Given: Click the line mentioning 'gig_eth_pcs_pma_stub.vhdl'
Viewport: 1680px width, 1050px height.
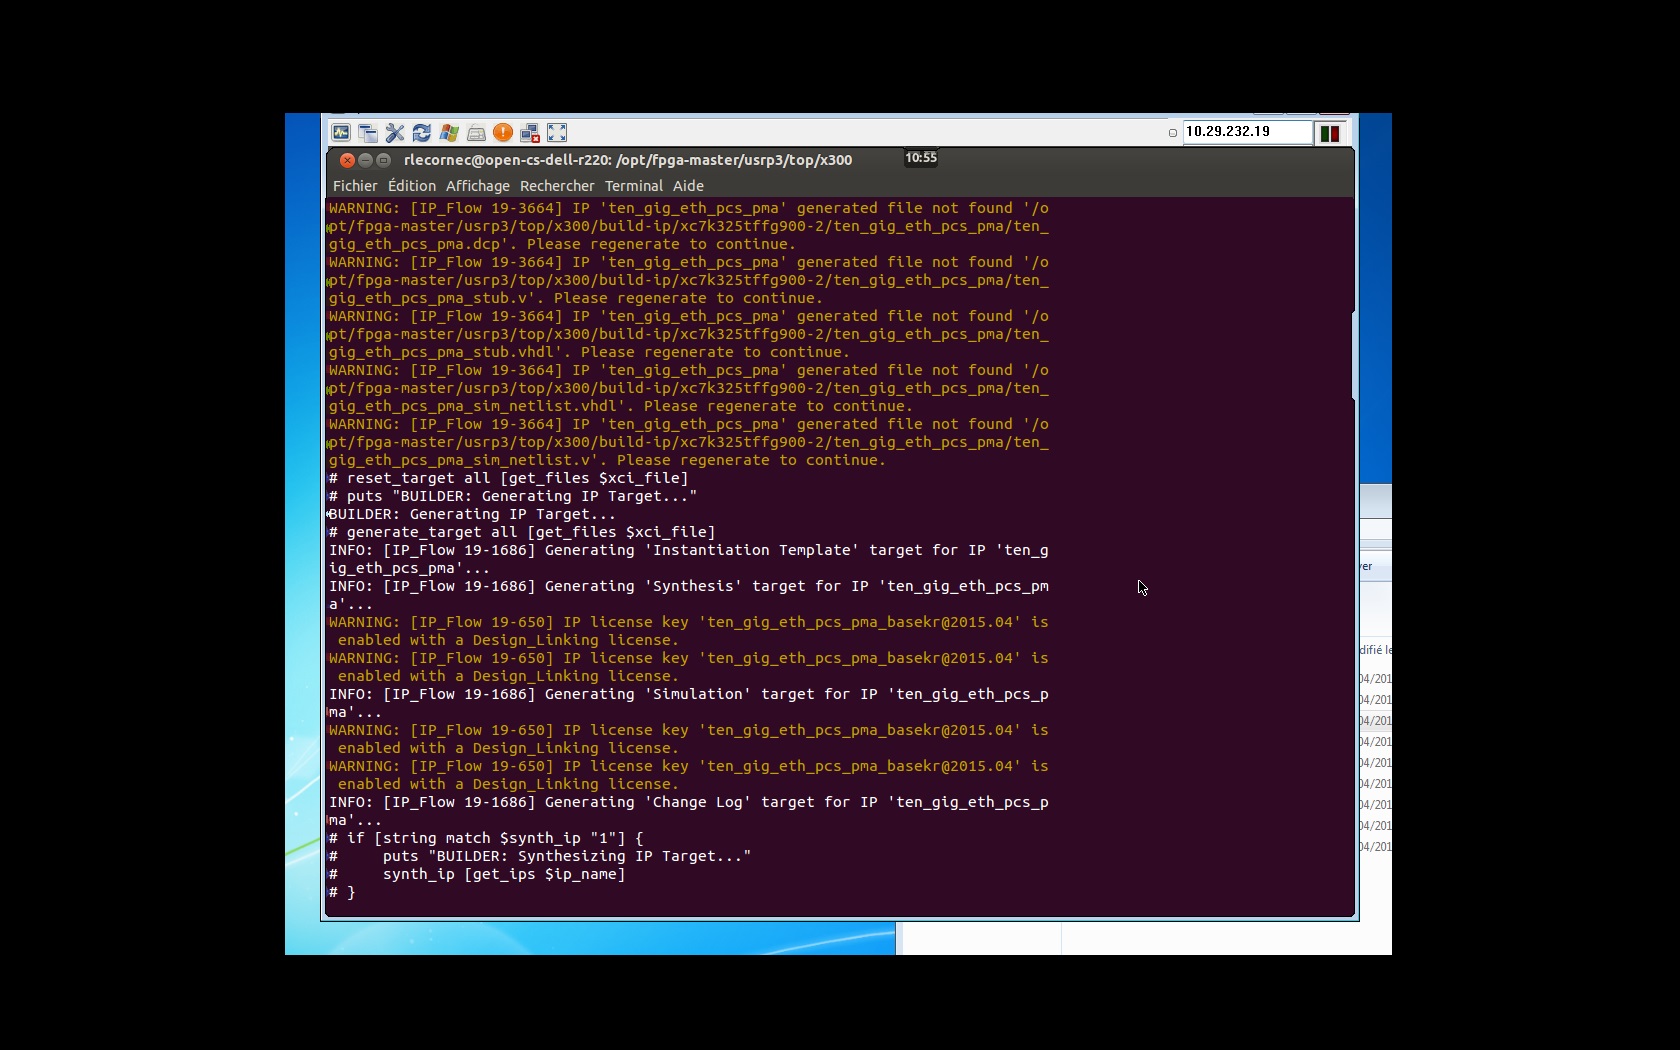Looking at the screenshot, I should [x=589, y=352].
